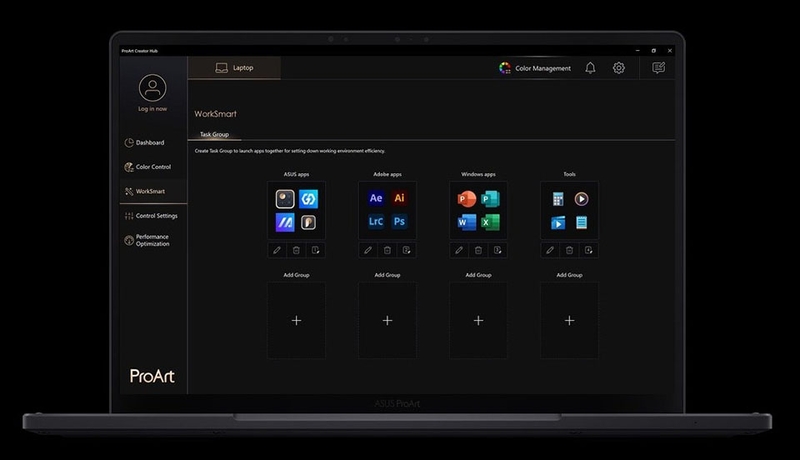Click the Photoshop (Ps) icon
This screenshot has height=460, width=800.
click(399, 221)
